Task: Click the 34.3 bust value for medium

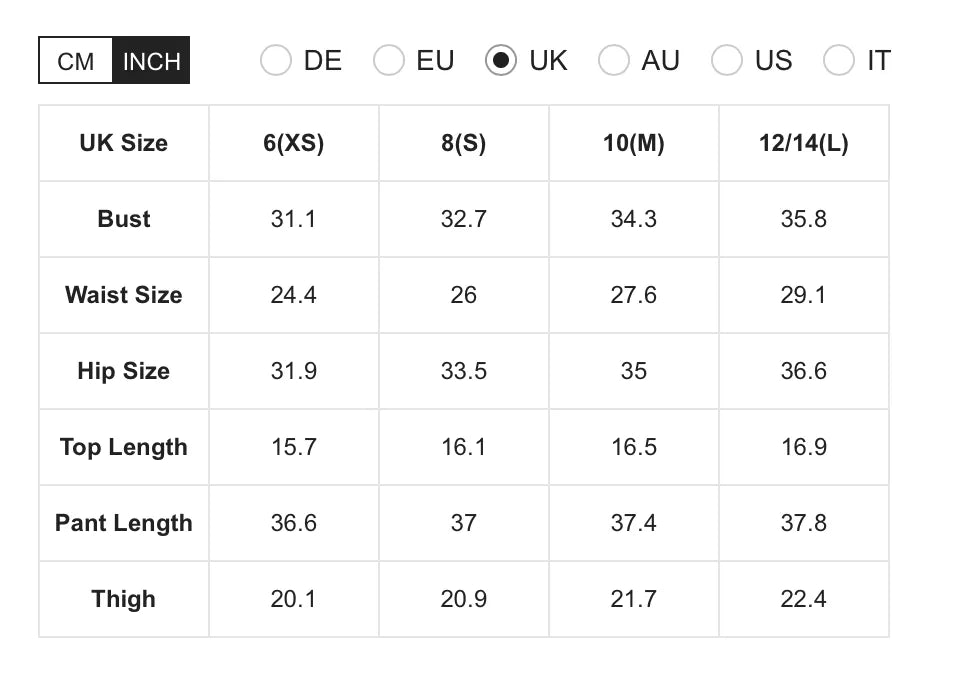Action: (633, 219)
